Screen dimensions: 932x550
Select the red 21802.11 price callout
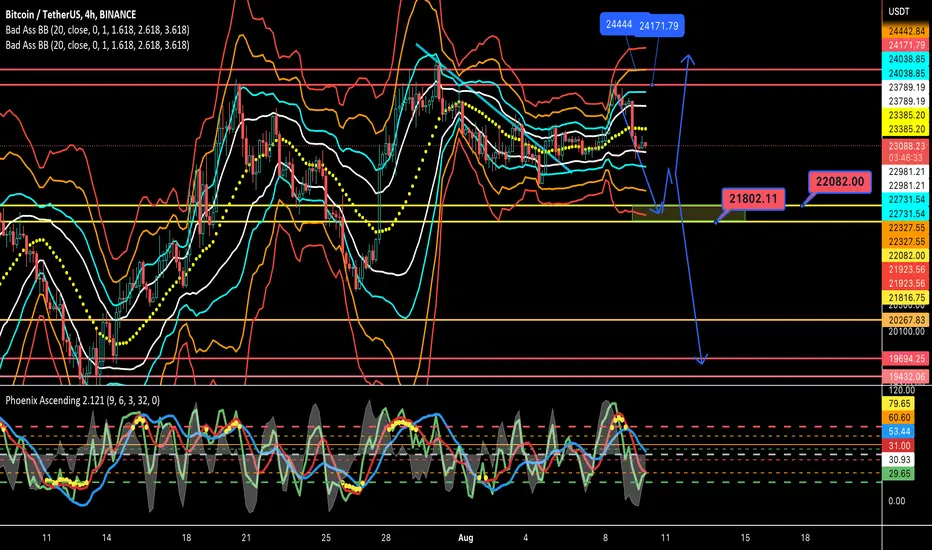coord(753,199)
